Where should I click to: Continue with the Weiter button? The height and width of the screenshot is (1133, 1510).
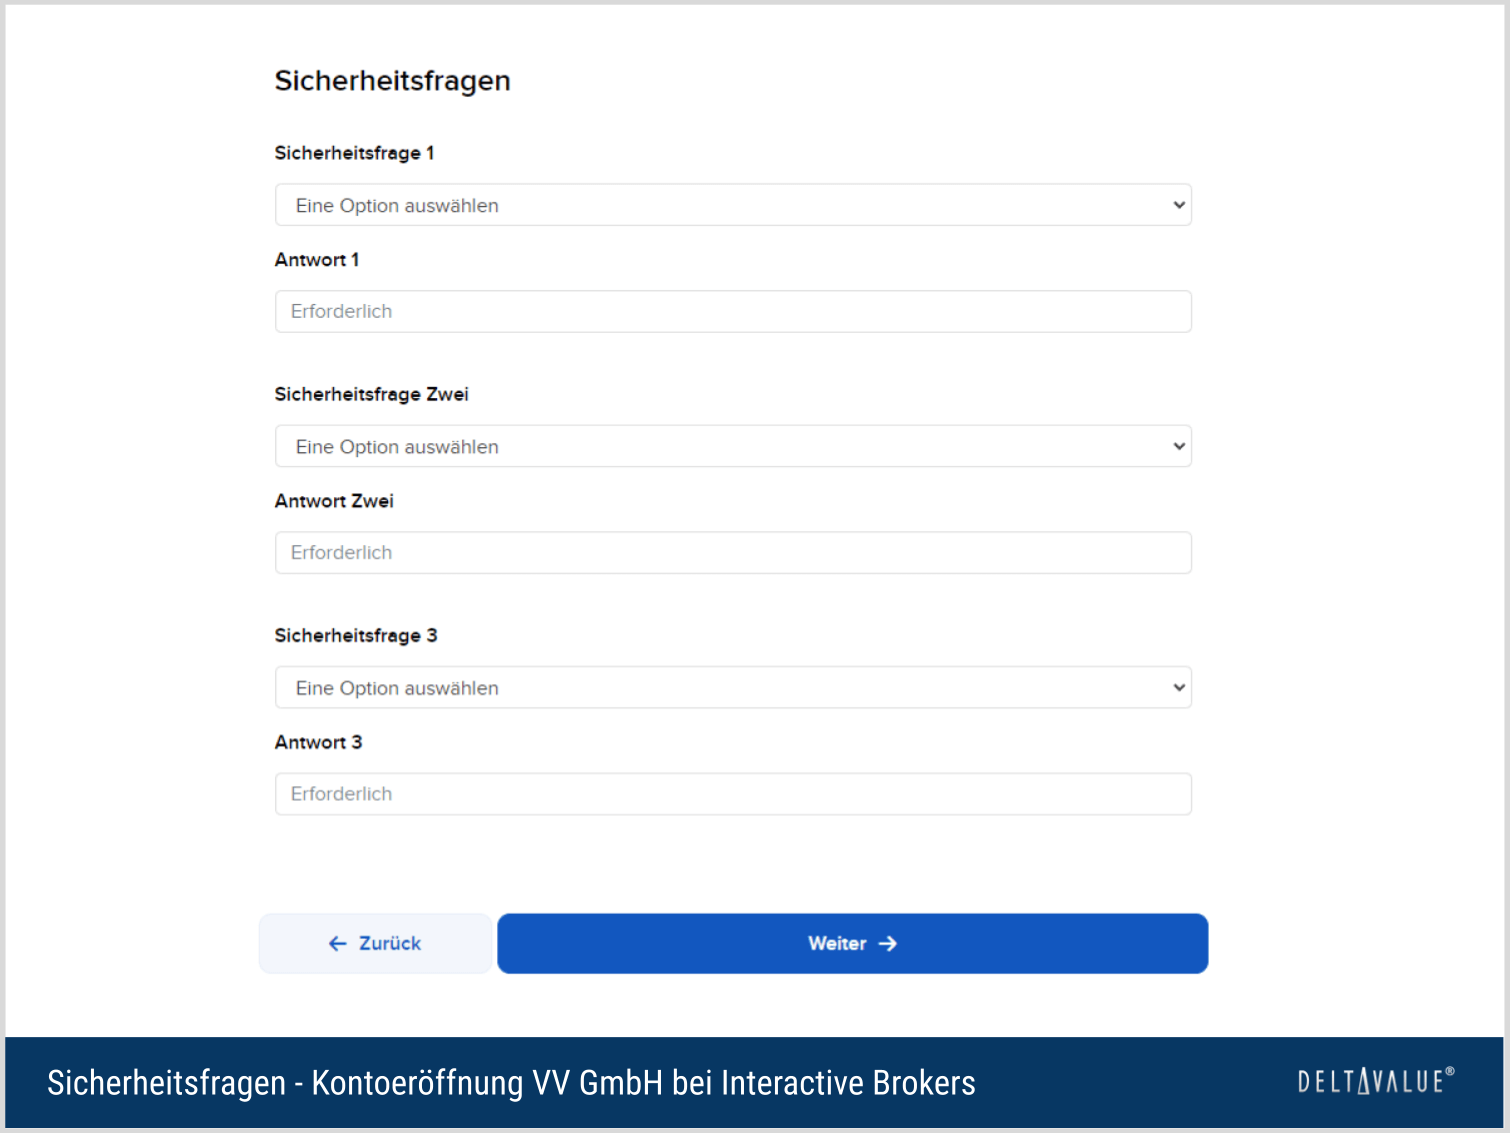coord(853,943)
